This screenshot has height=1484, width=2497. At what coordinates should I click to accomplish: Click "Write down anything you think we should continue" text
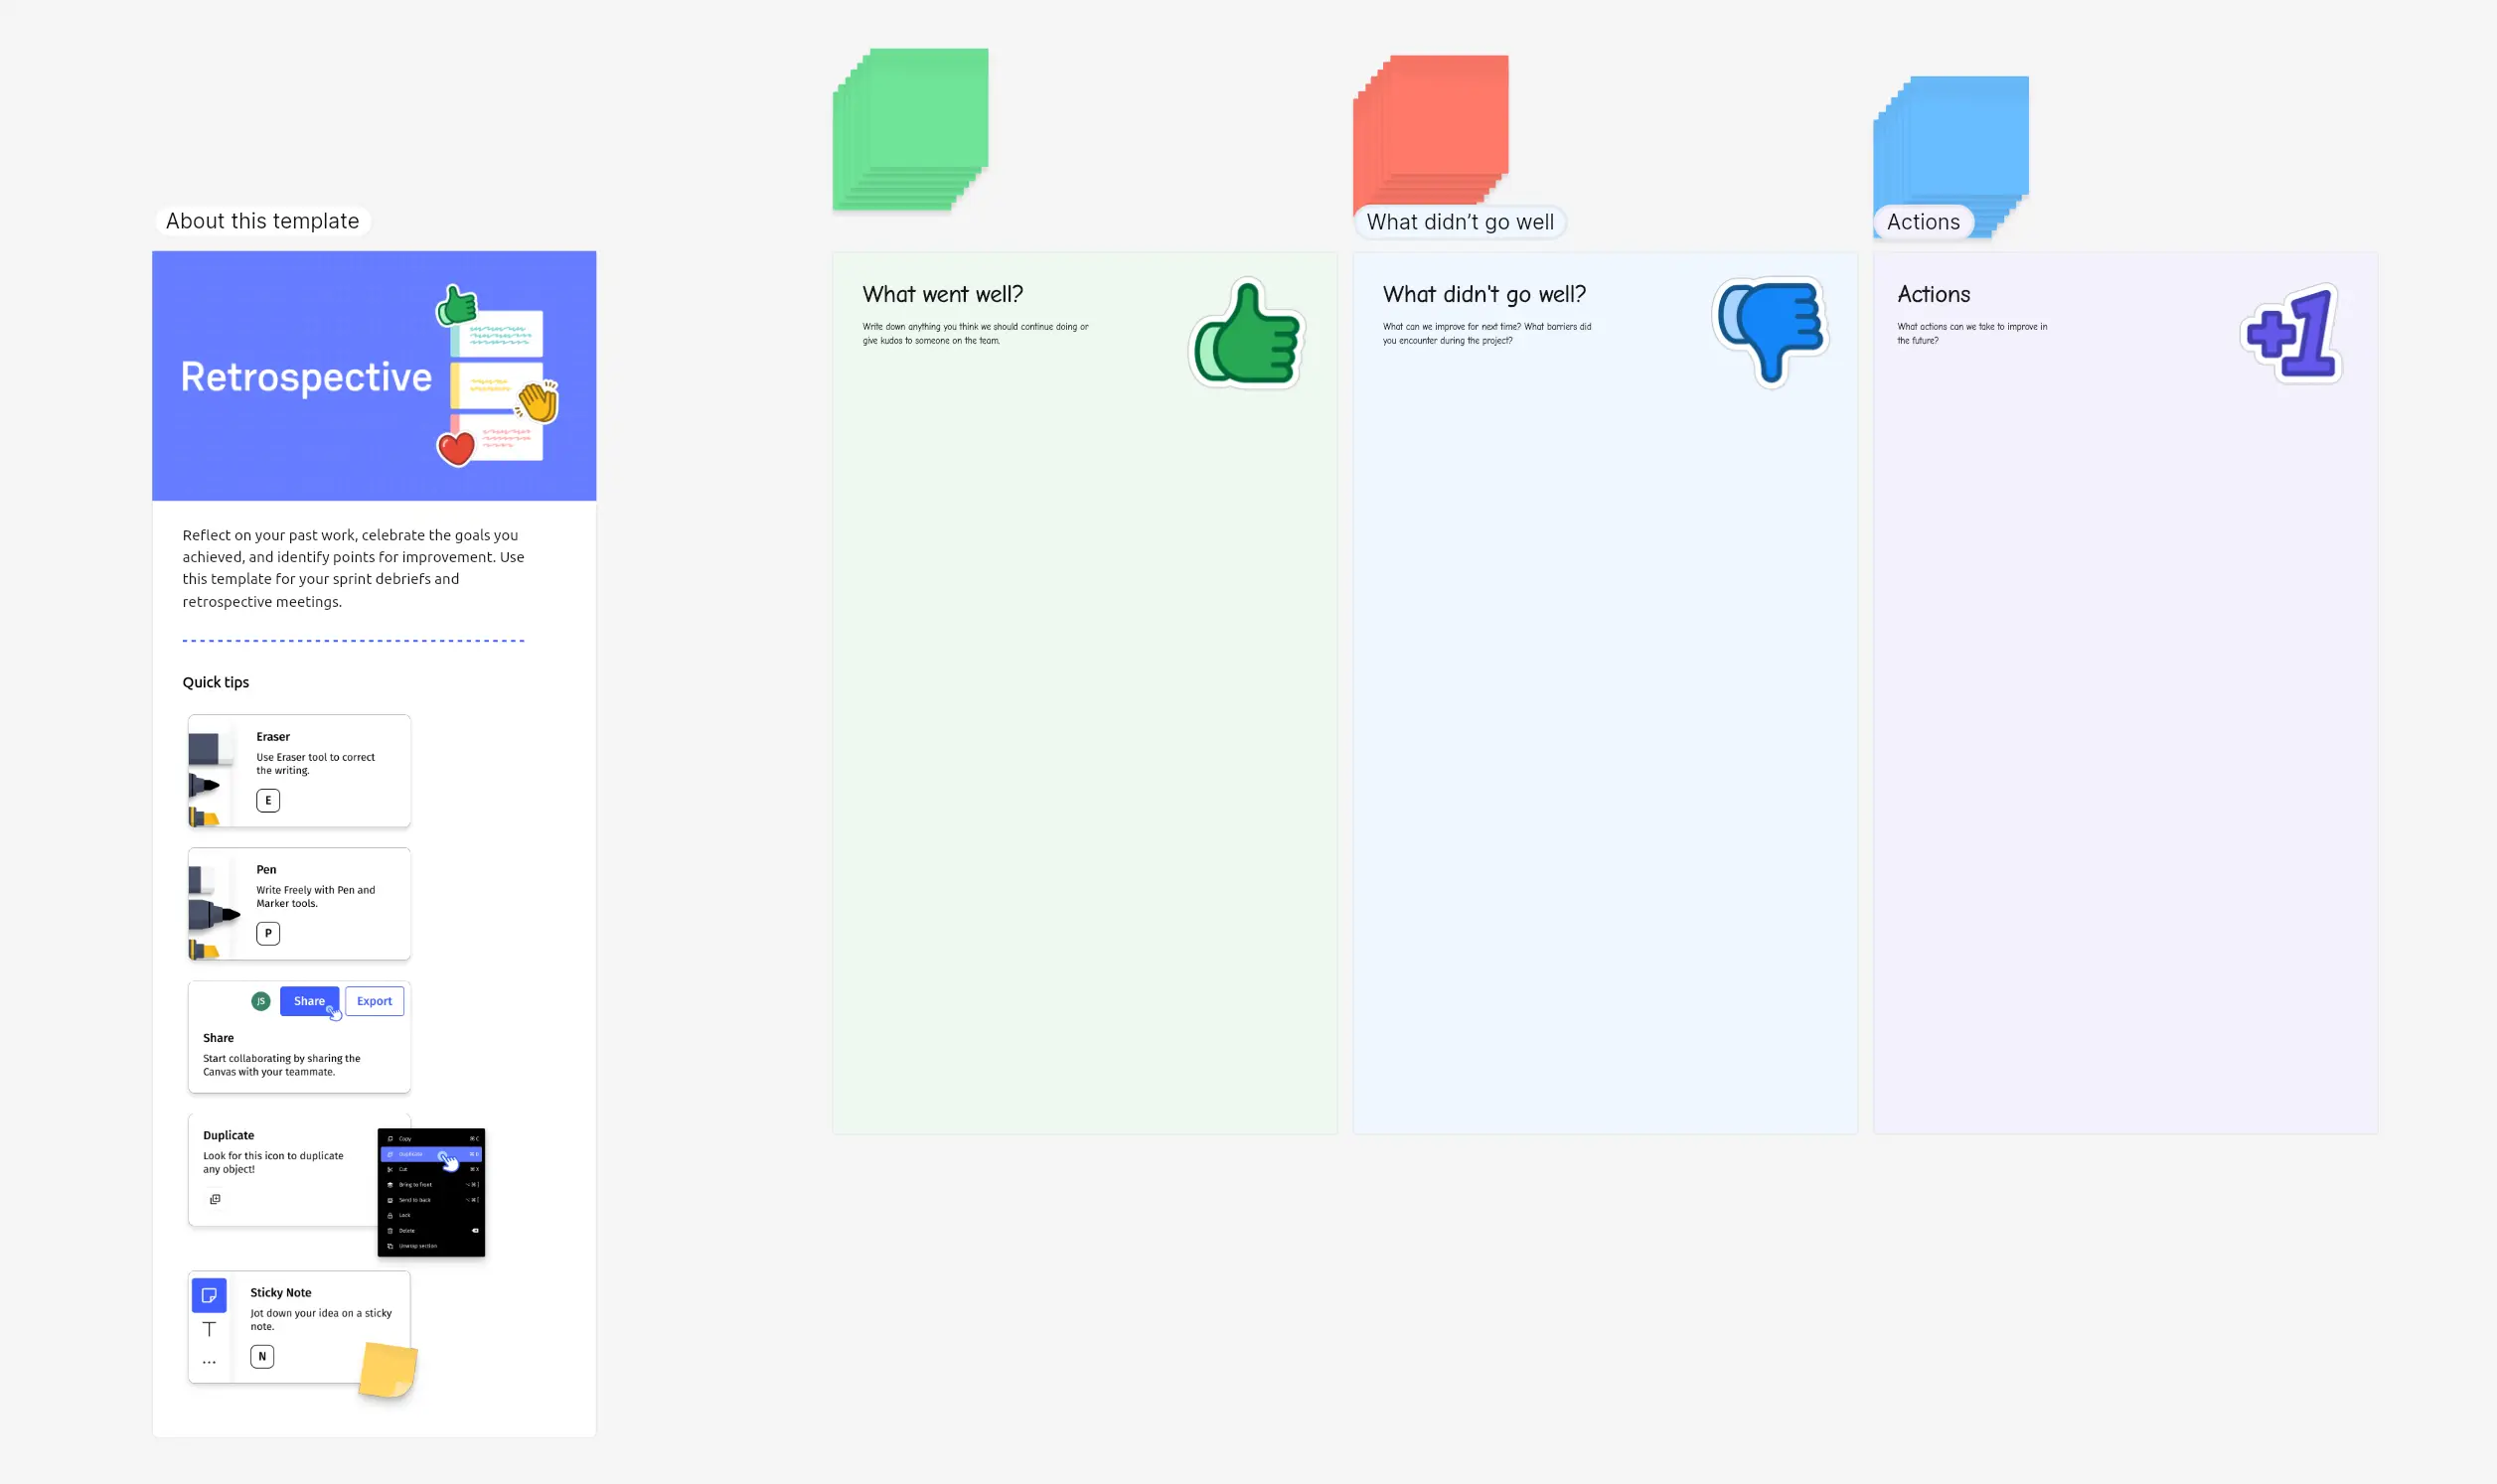[x=975, y=333]
